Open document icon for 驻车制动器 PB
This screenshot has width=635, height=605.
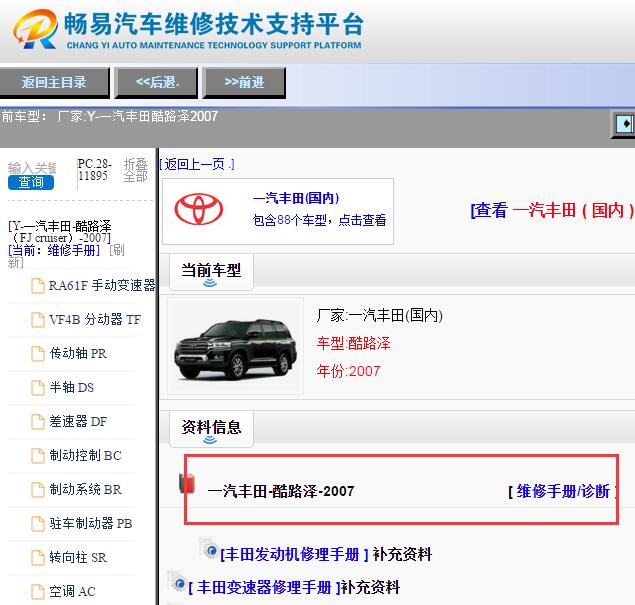click(38, 524)
